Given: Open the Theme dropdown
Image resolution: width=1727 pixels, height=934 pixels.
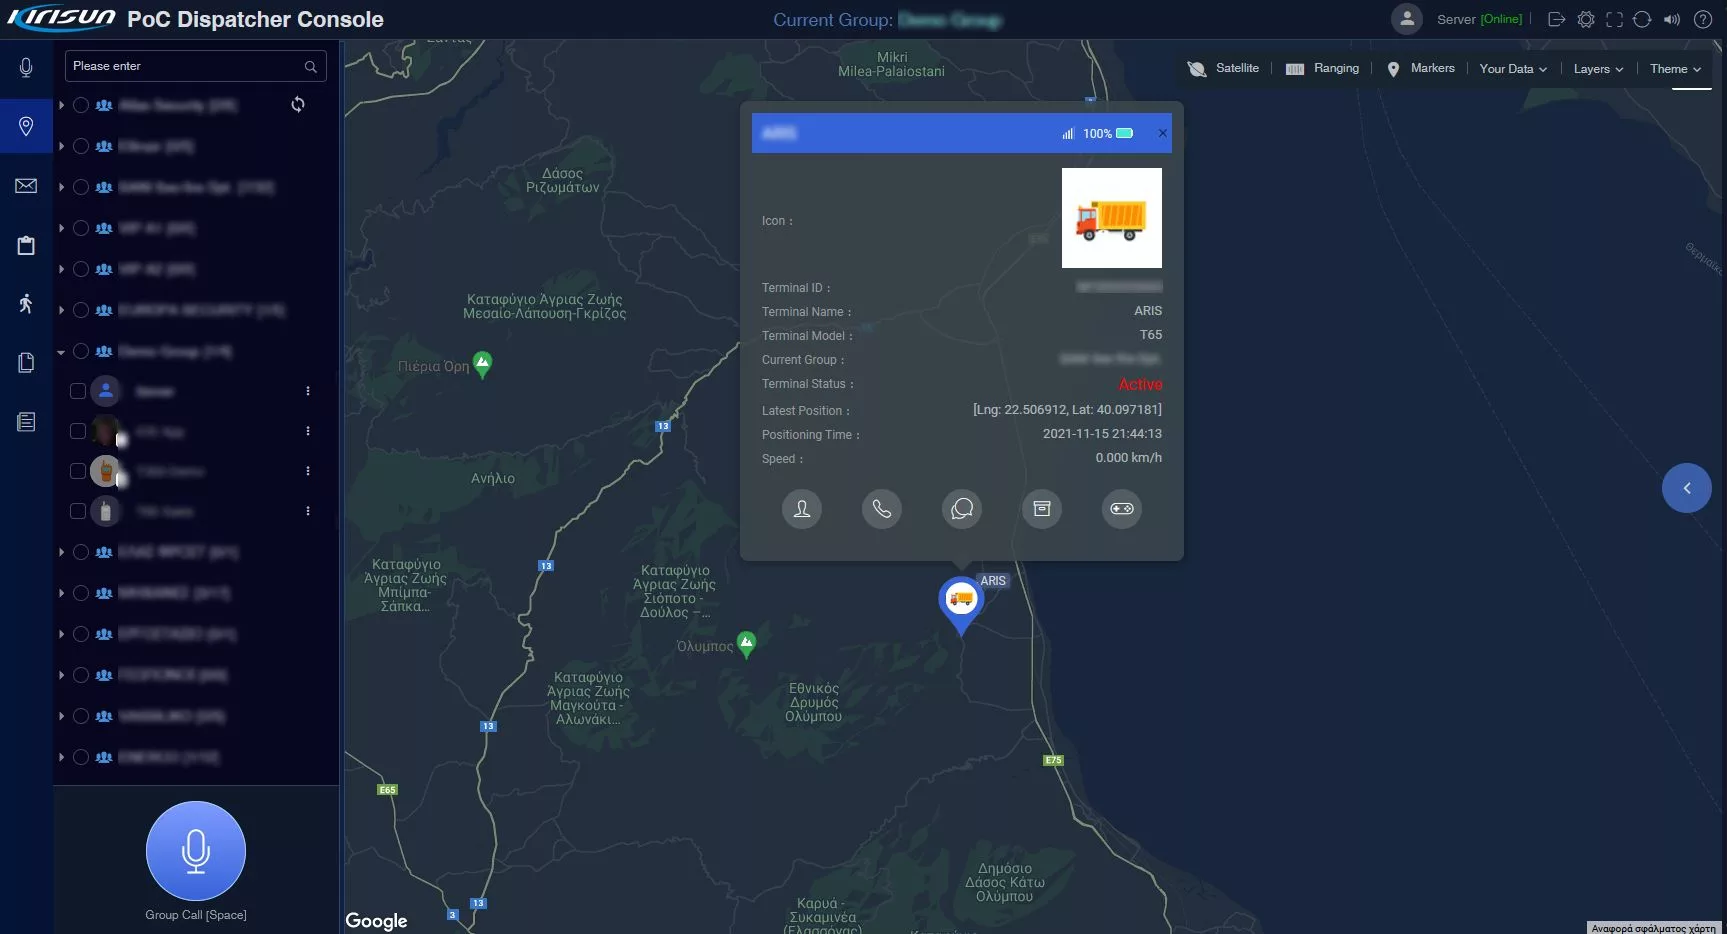Looking at the screenshot, I should point(1675,69).
